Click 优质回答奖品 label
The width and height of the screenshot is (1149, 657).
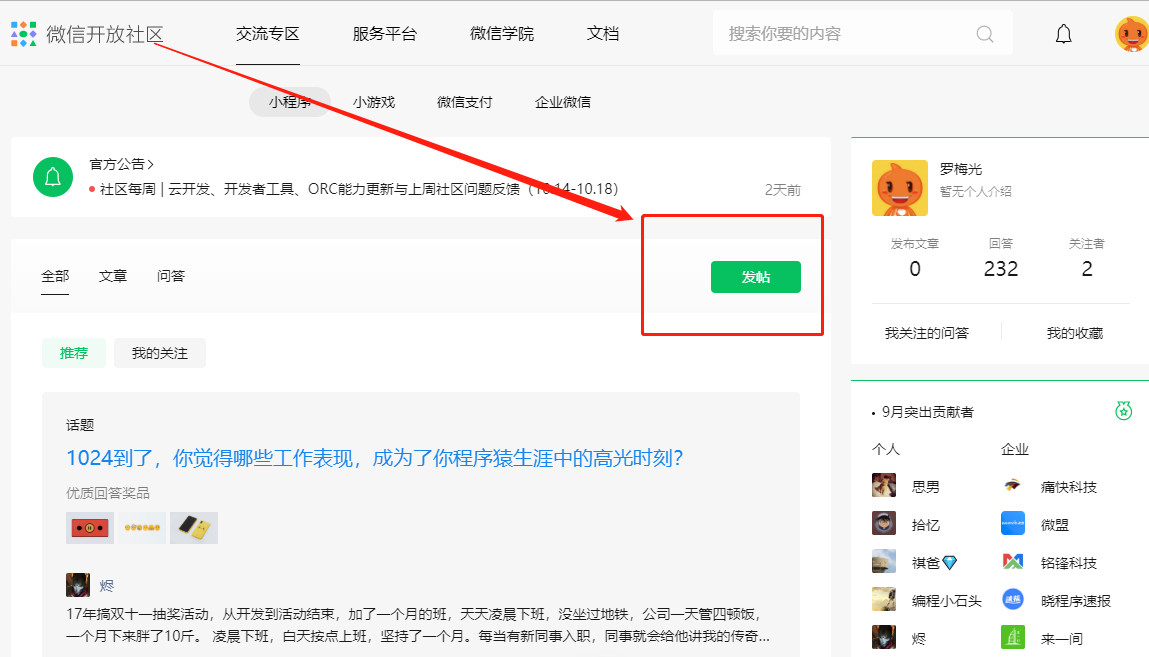[x=108, y=493]
